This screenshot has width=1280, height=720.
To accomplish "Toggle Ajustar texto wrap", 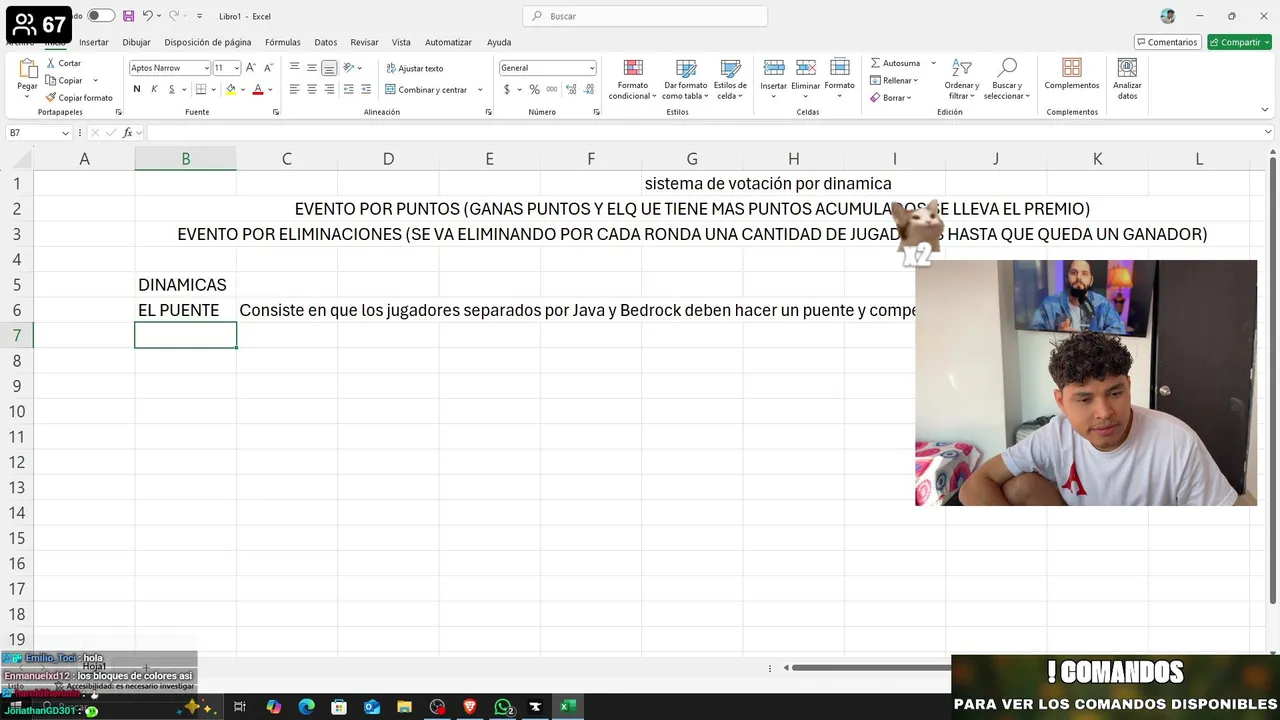I will click(415, 68).
